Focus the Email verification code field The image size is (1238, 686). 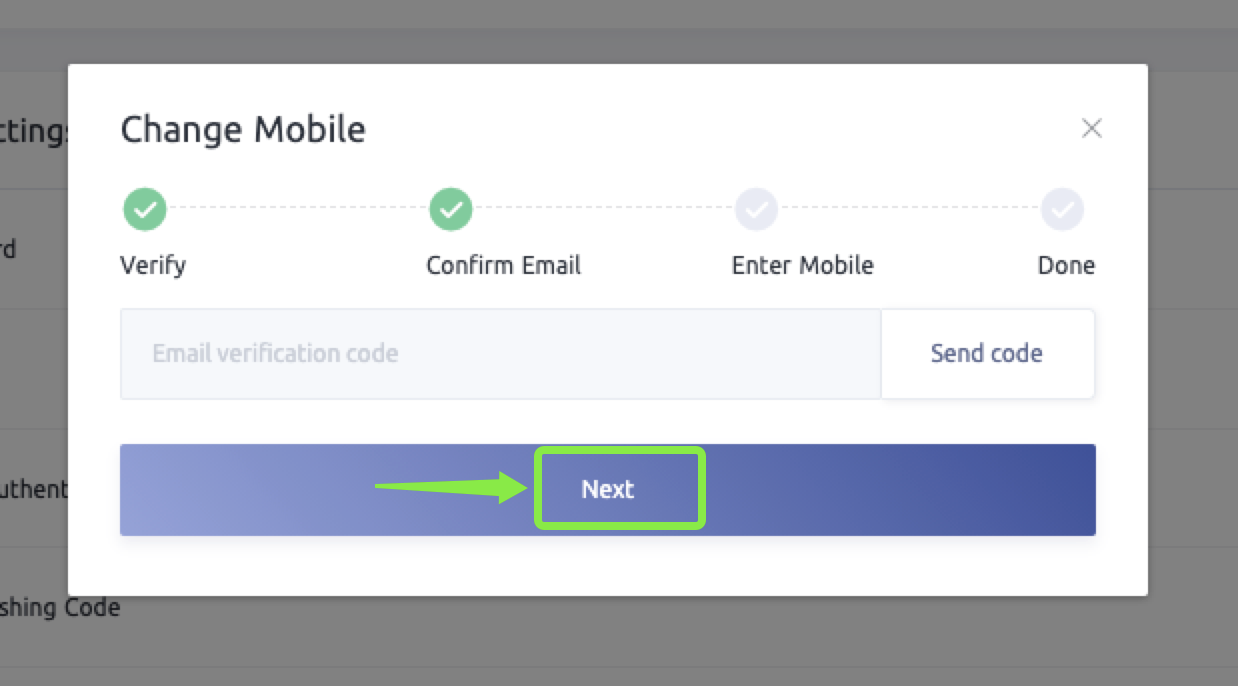click(500, 354)
